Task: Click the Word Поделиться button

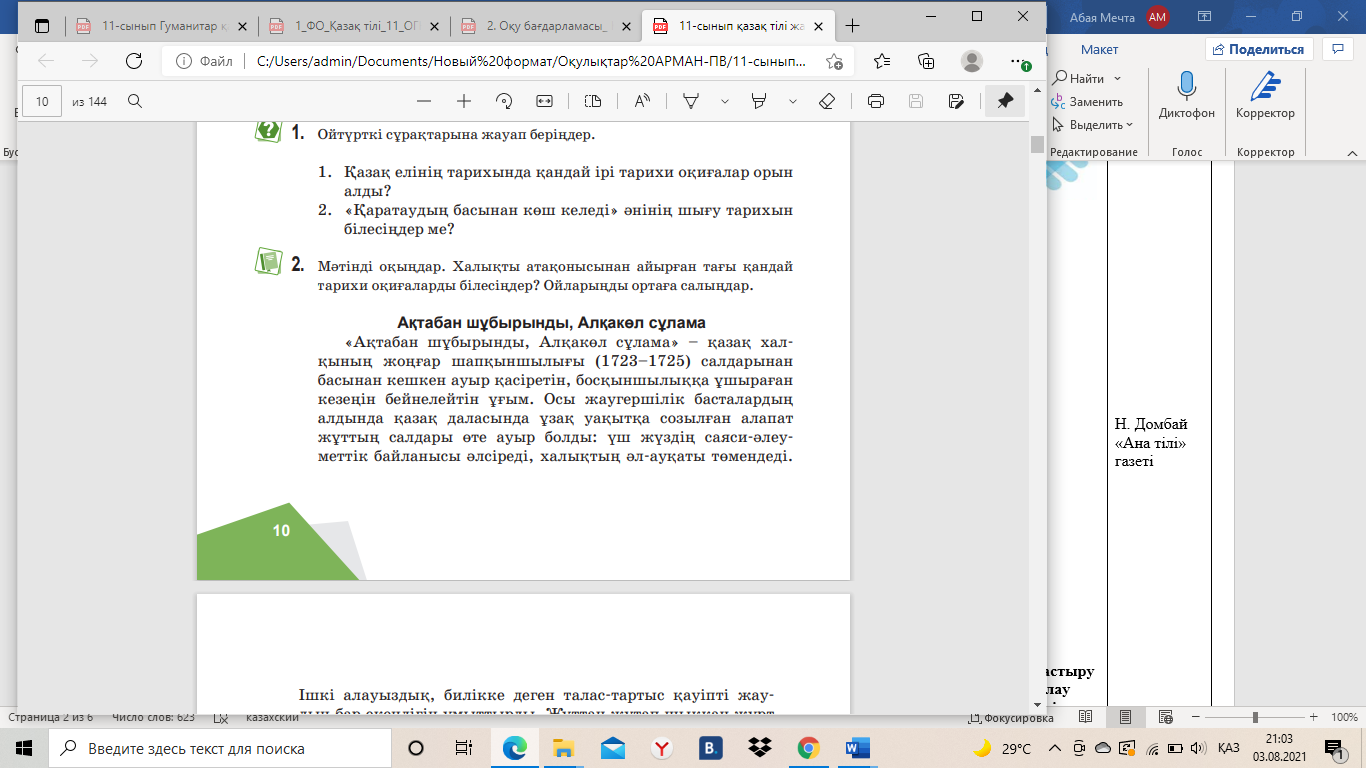Action: click(1258, 49)
